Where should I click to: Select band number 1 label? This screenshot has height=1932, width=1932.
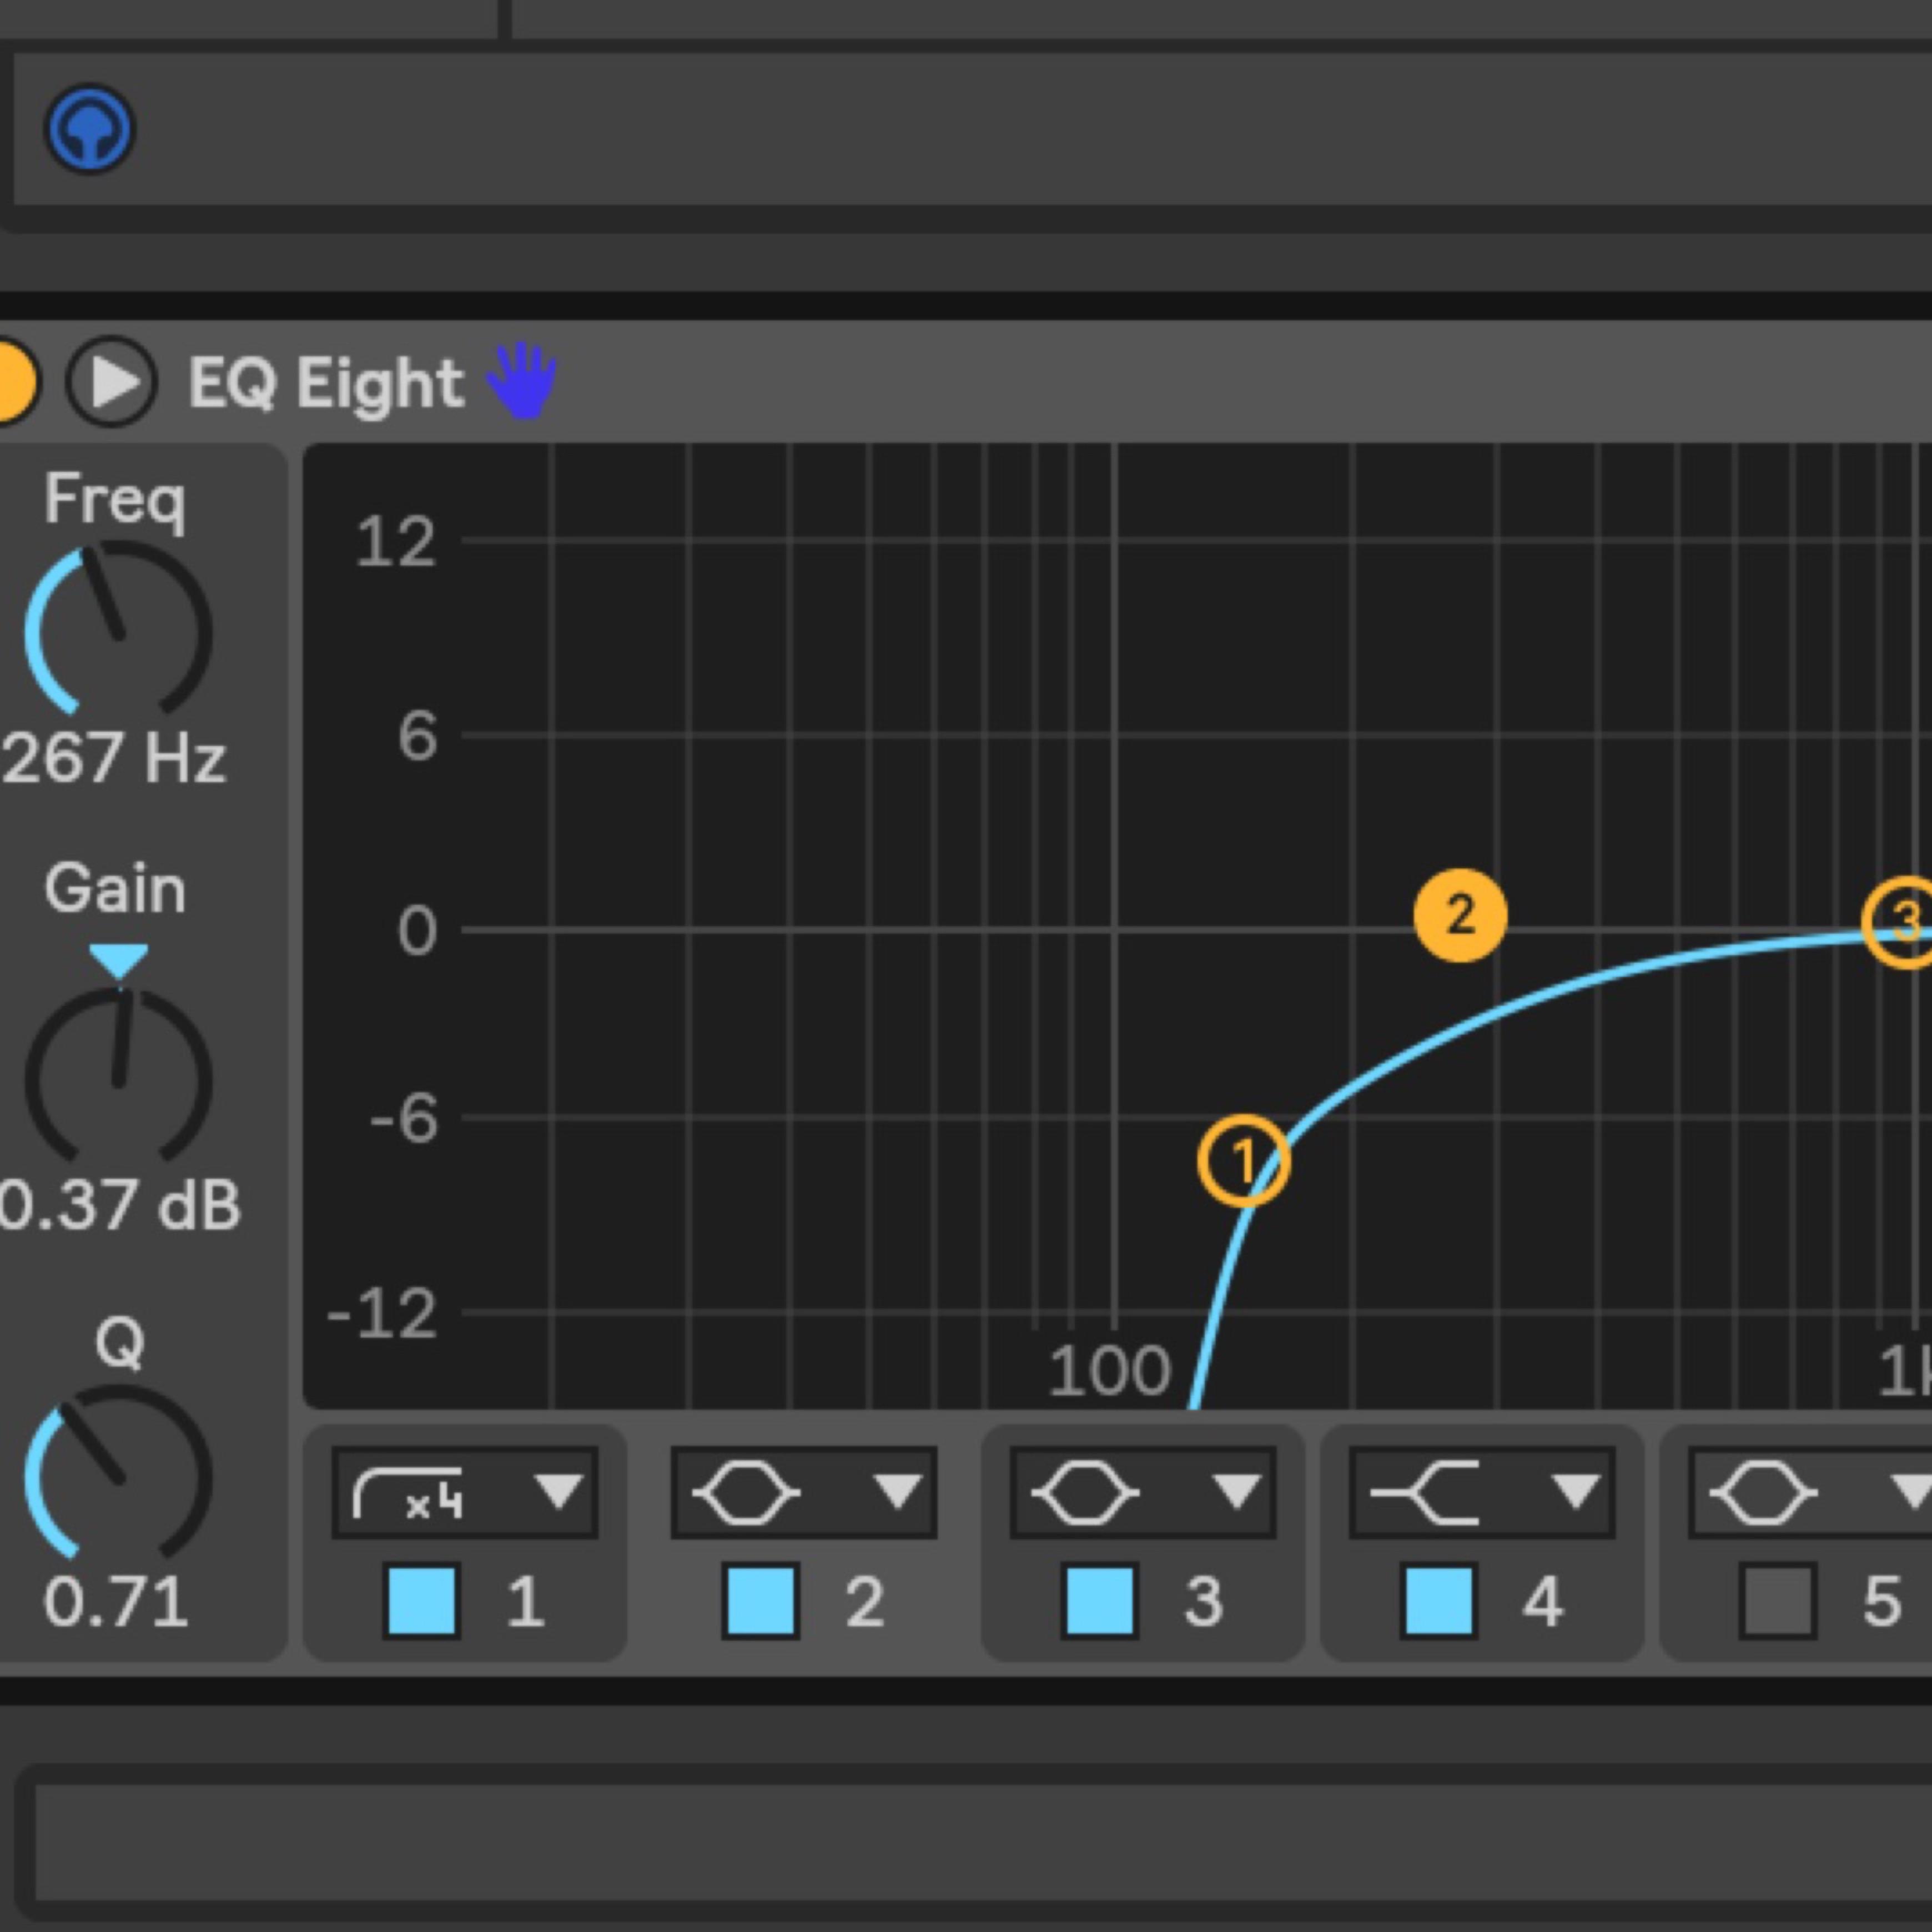(526, 1601)
